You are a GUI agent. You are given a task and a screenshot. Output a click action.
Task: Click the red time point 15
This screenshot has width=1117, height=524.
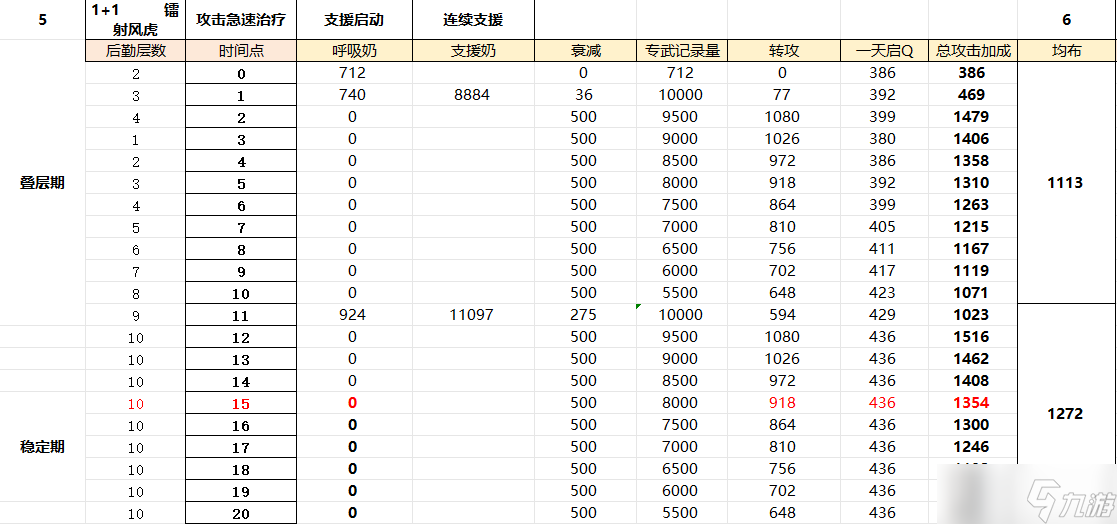241,404
